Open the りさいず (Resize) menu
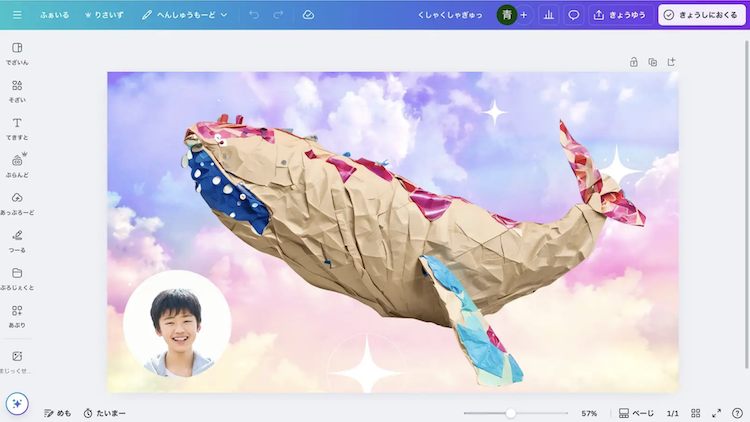Image resolution: width=750 pixels, height=422 pixels. (104, 15)
